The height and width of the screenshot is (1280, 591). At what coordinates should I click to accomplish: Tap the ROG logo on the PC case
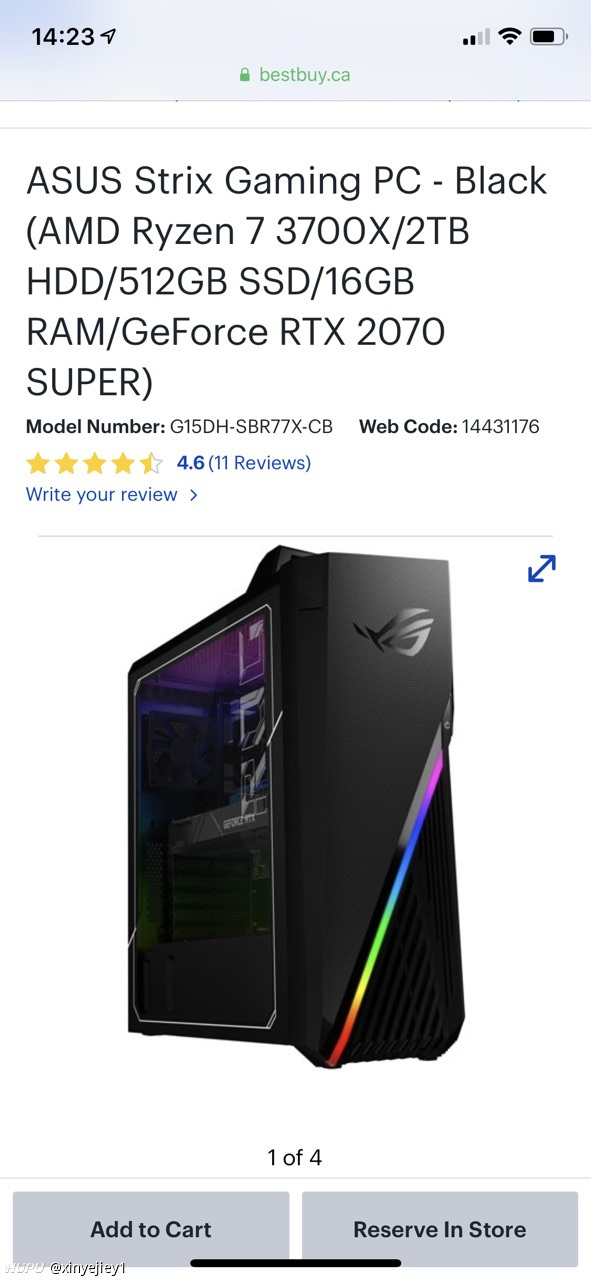click(x=393, y=631)
